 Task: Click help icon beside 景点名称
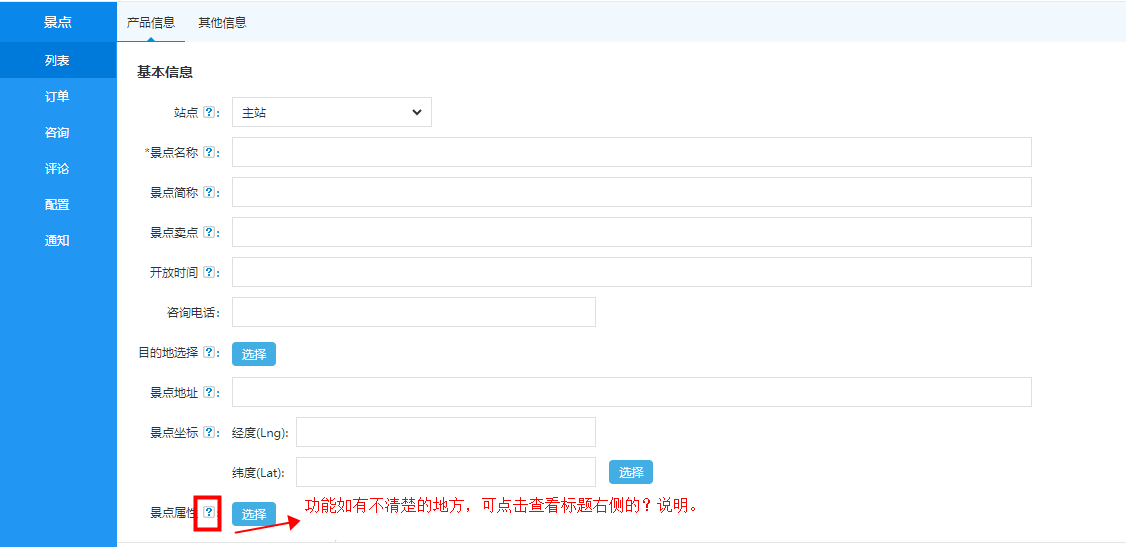208,153
